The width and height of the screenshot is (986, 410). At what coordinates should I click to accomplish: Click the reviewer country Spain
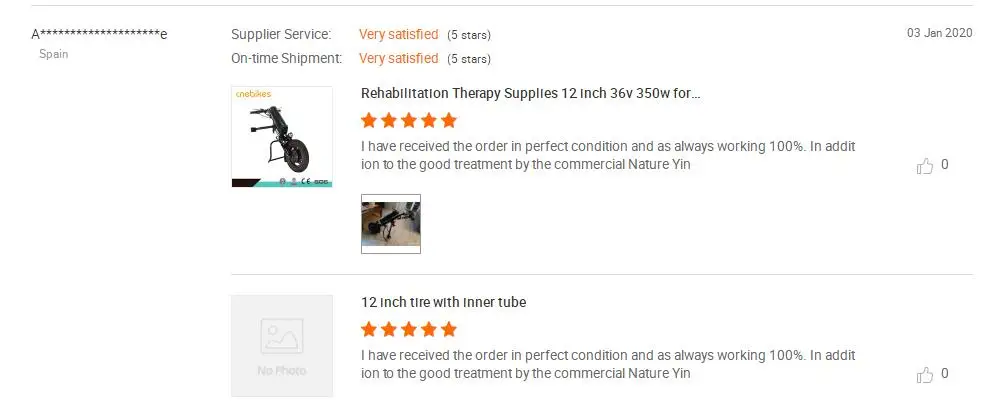tap(54, 54)
